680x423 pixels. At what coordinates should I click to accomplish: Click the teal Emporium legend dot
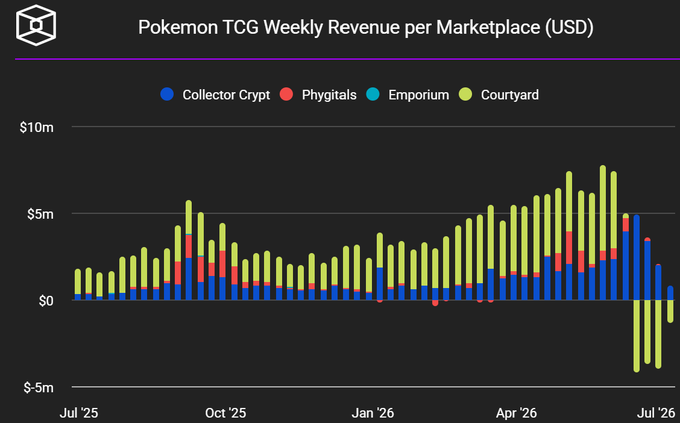tap(373, 94)
